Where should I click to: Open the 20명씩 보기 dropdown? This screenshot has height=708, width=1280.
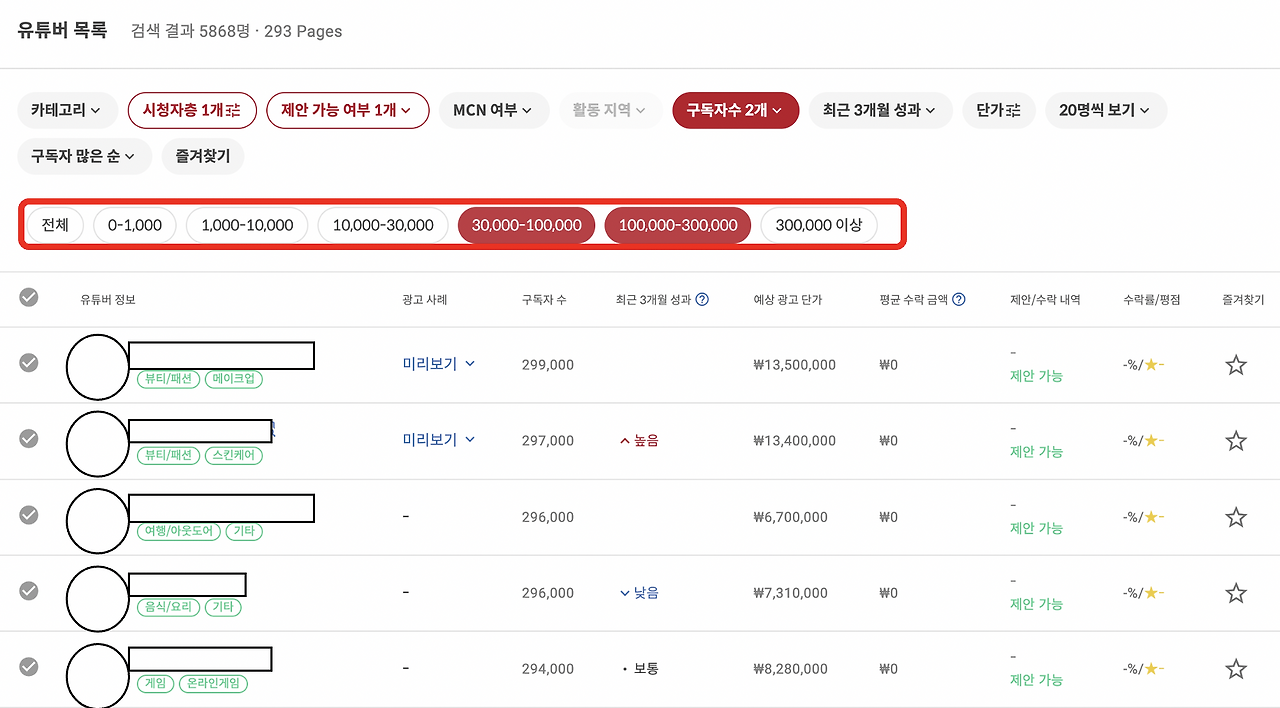(x=1105, y=110)
